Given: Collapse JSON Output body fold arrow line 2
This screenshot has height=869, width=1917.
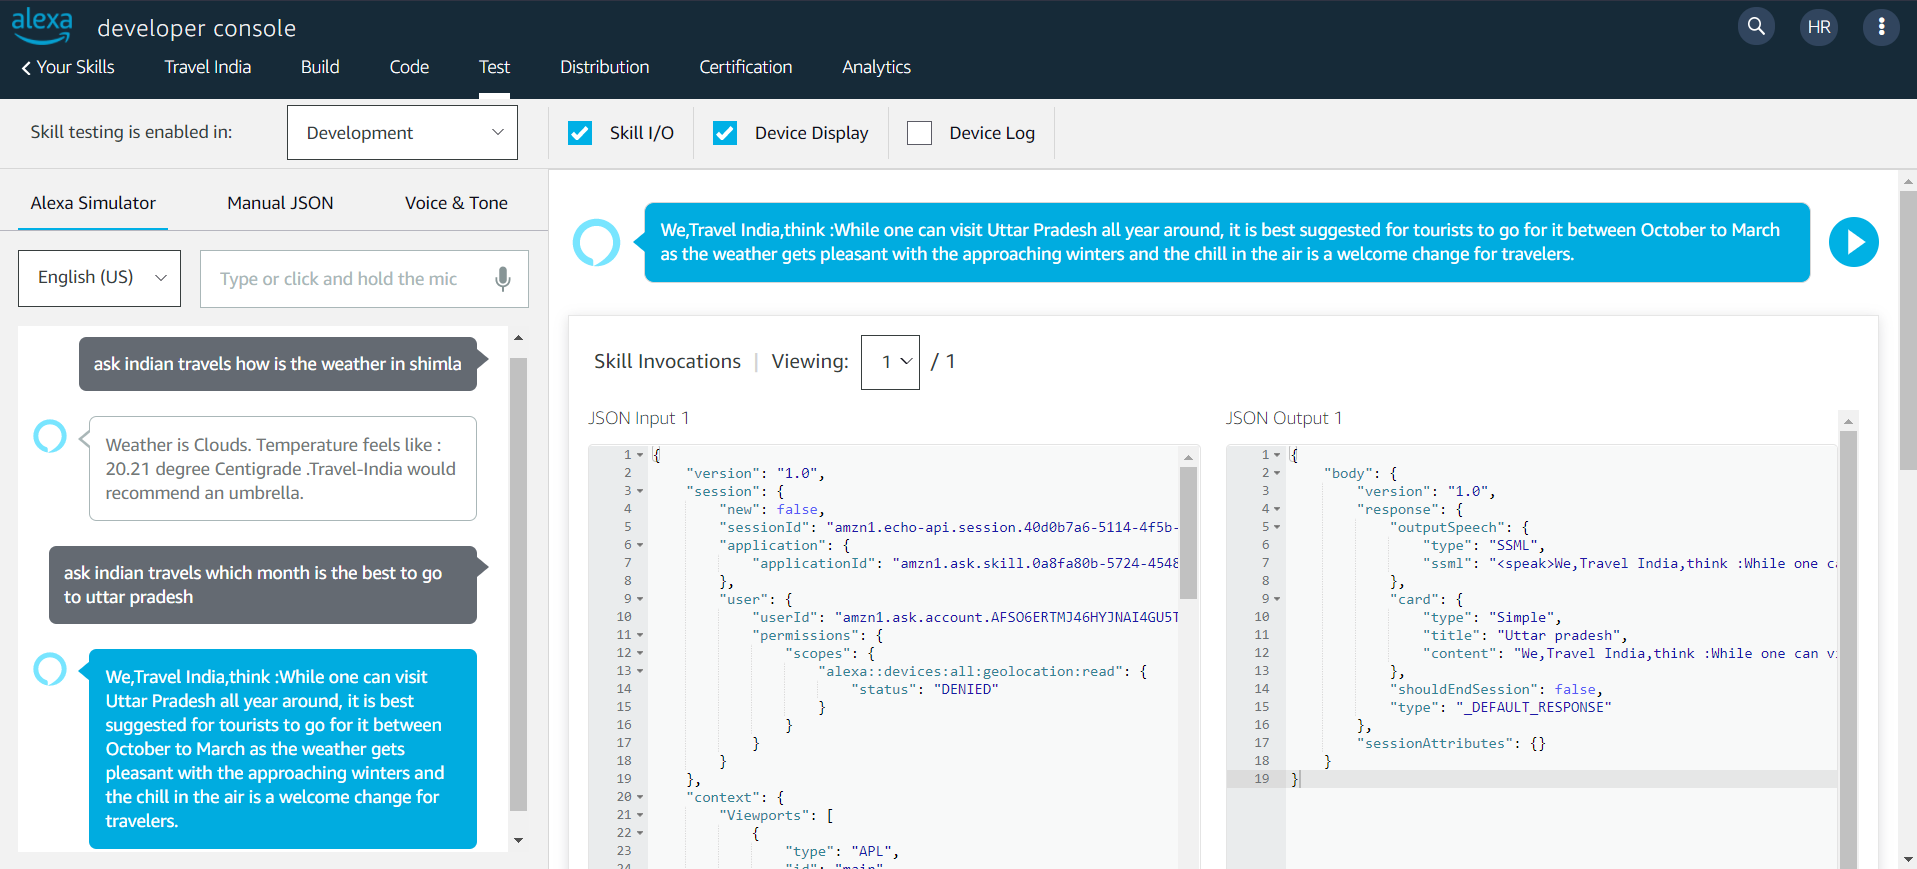Looking at the screenshot, I should 1277,473.
